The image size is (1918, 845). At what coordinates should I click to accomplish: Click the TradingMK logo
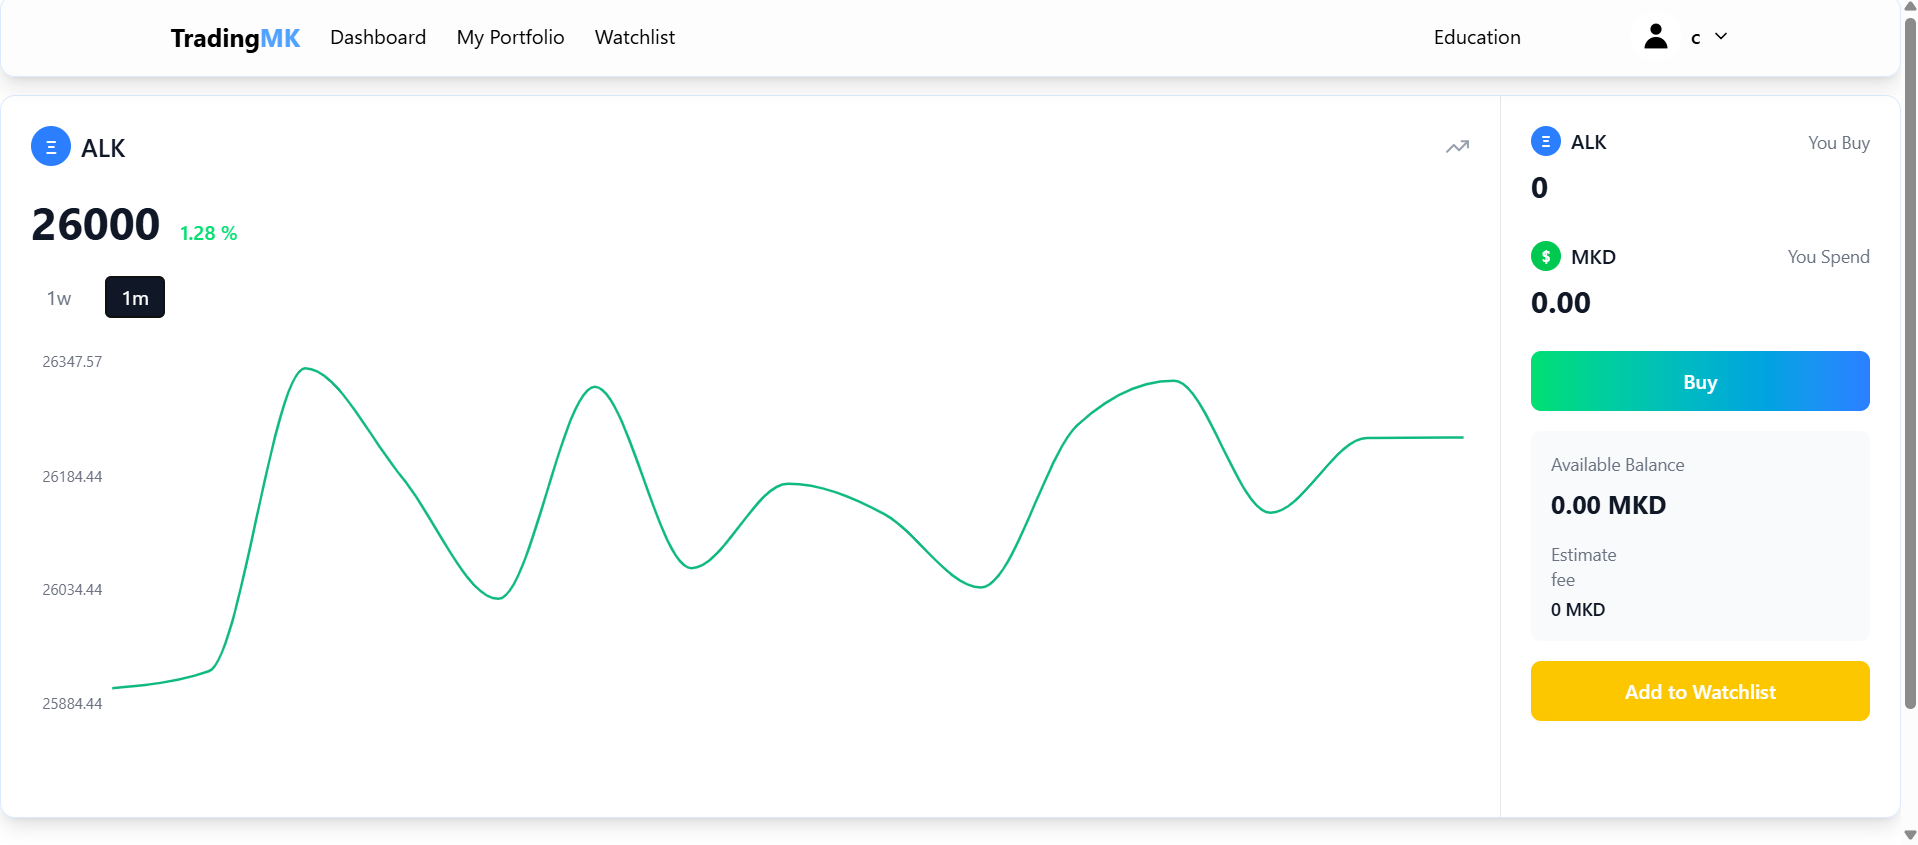coord(235,38)
